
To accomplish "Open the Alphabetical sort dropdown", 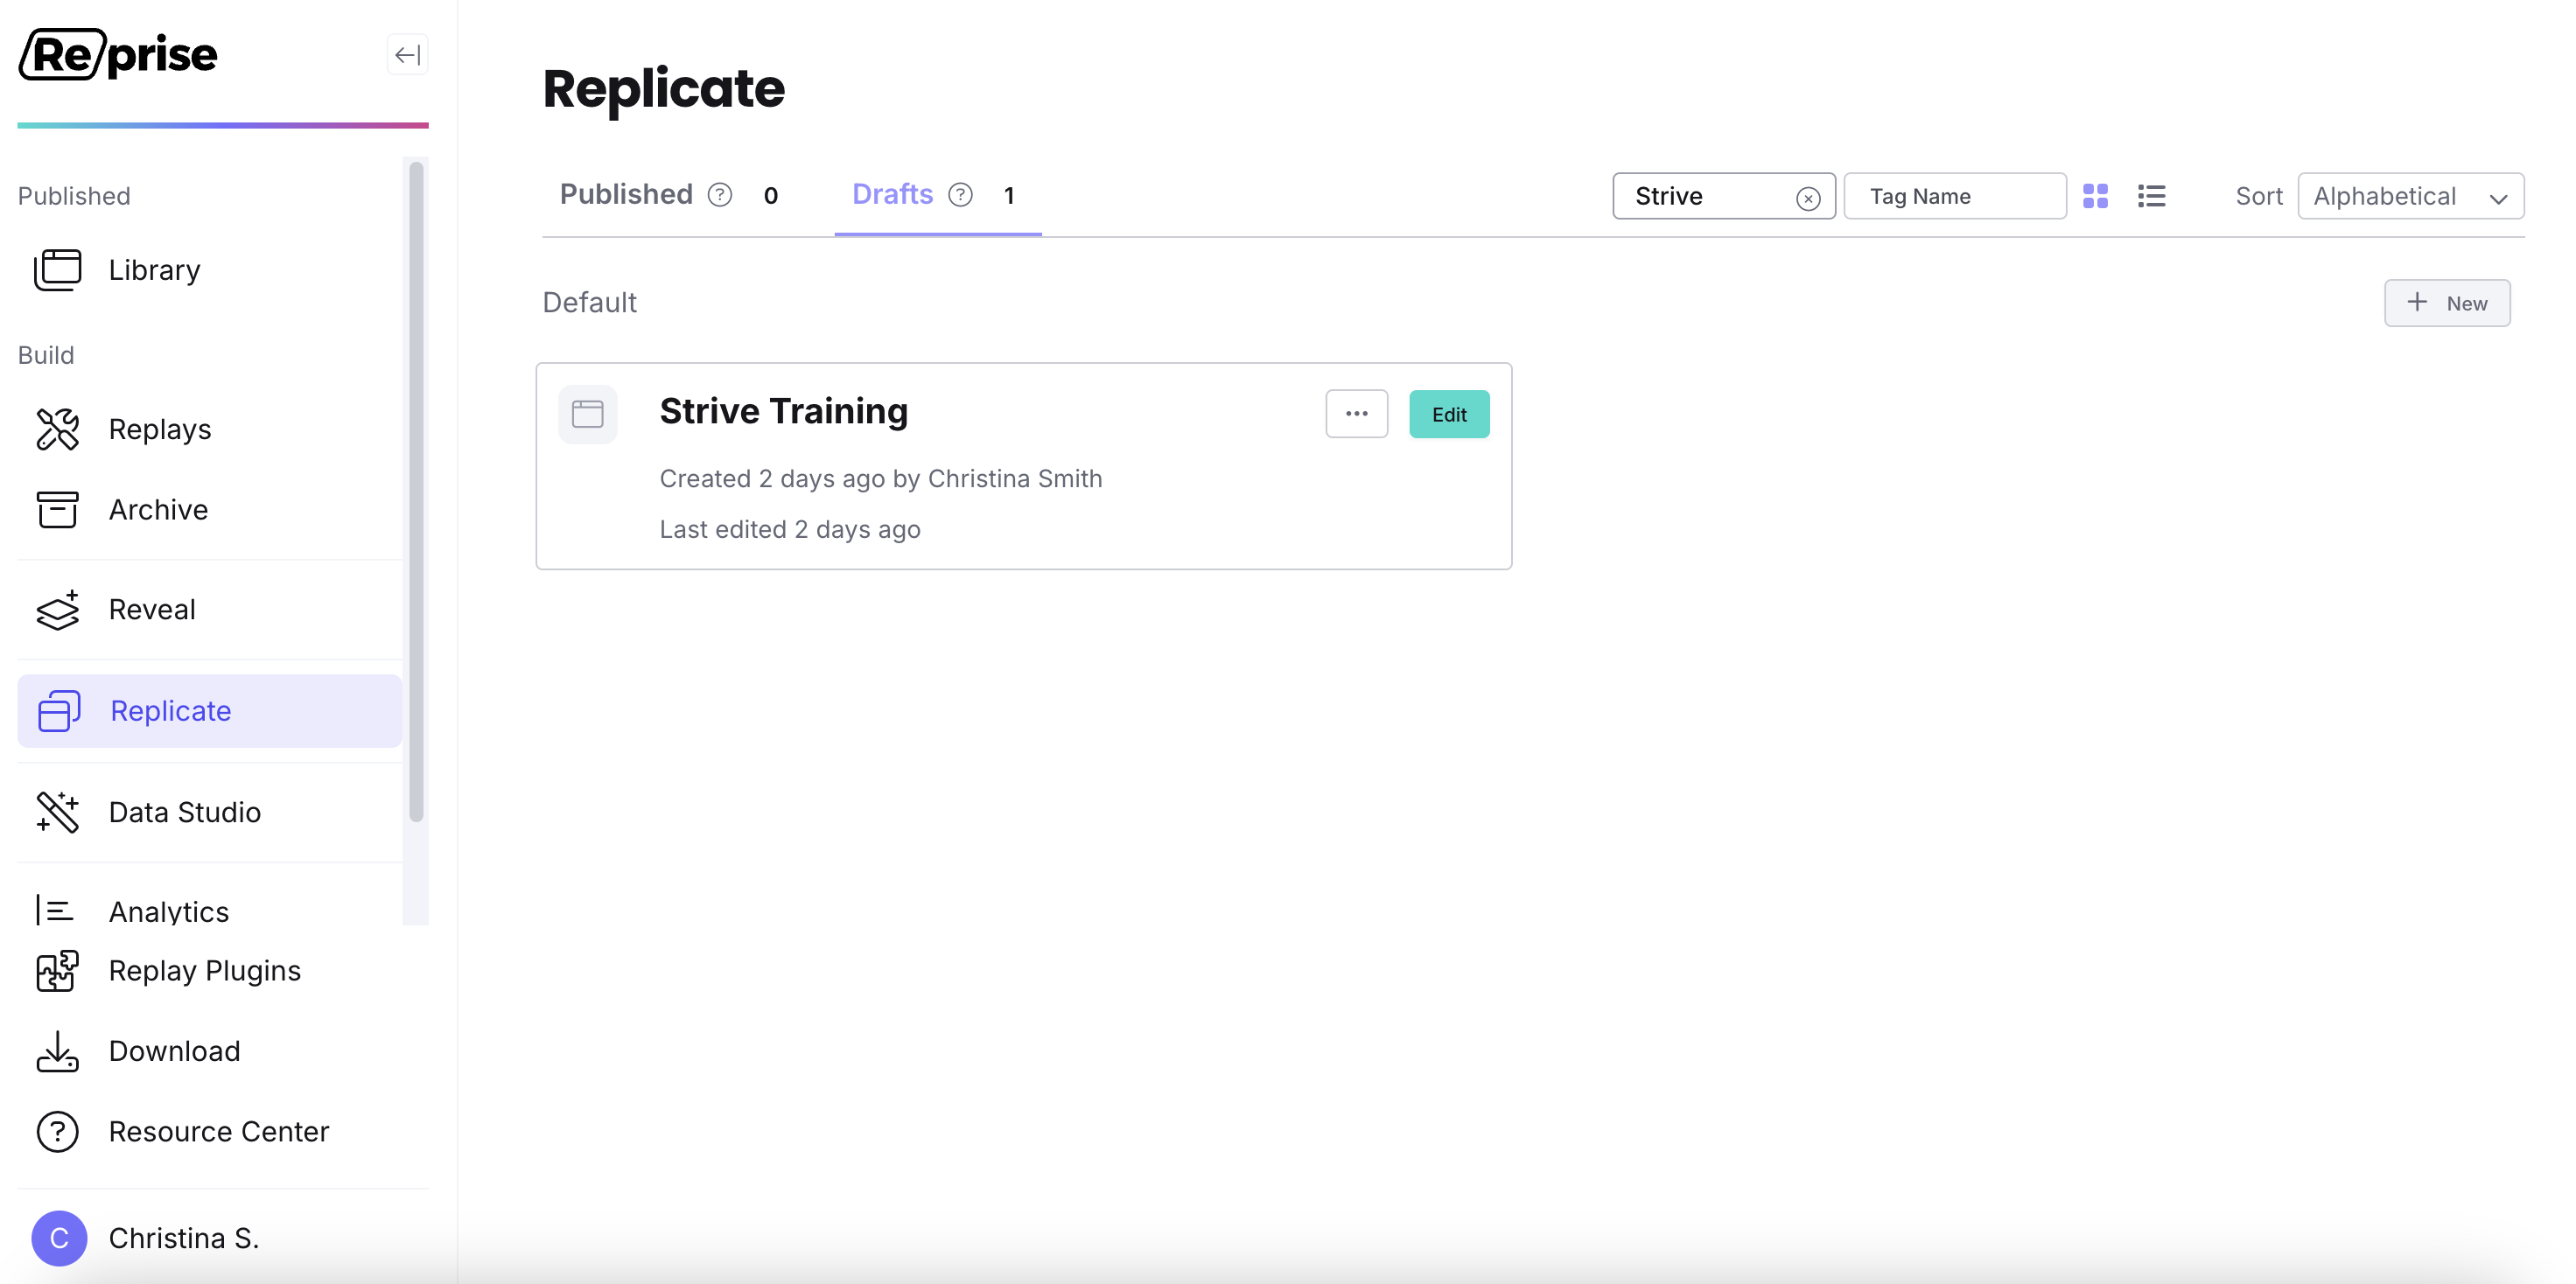I will [x=2411, y=196].
